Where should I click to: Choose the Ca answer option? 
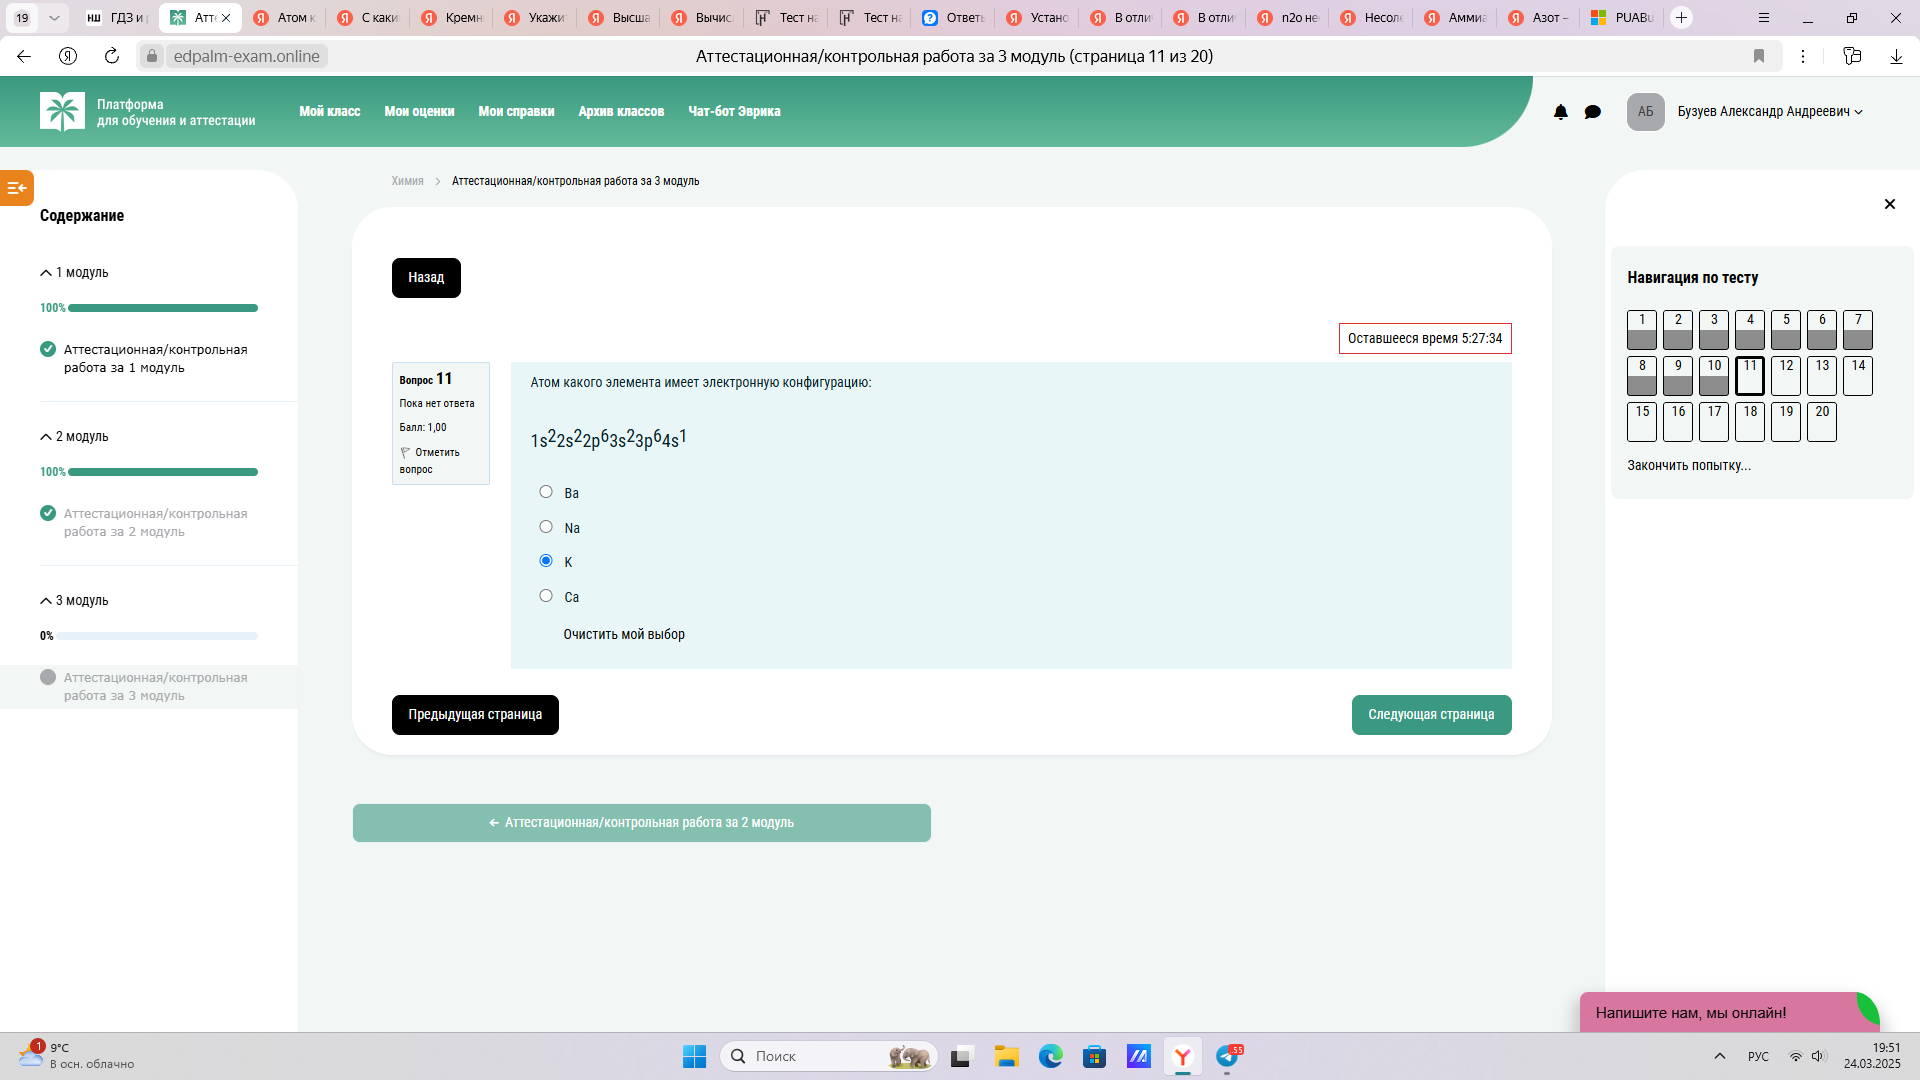point(546,596)
